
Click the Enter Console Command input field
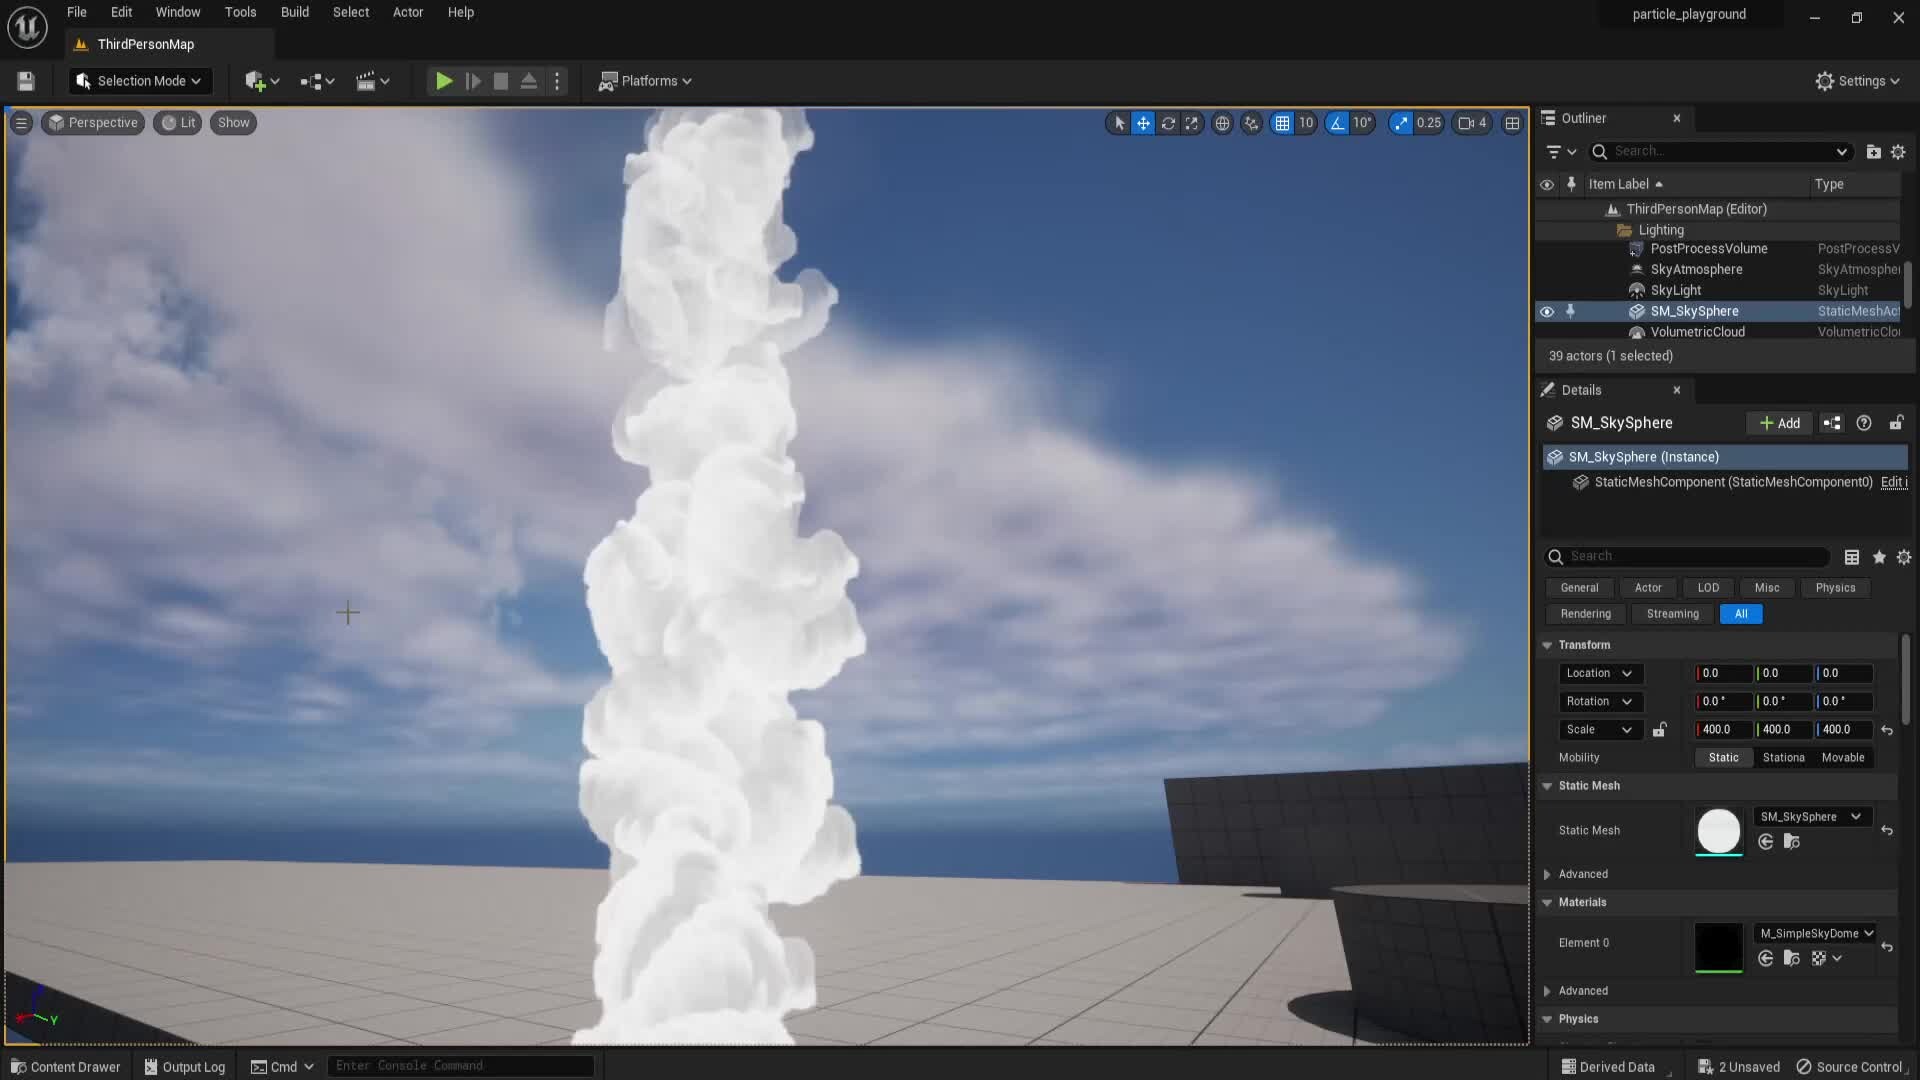click(x=460, y=1065)
